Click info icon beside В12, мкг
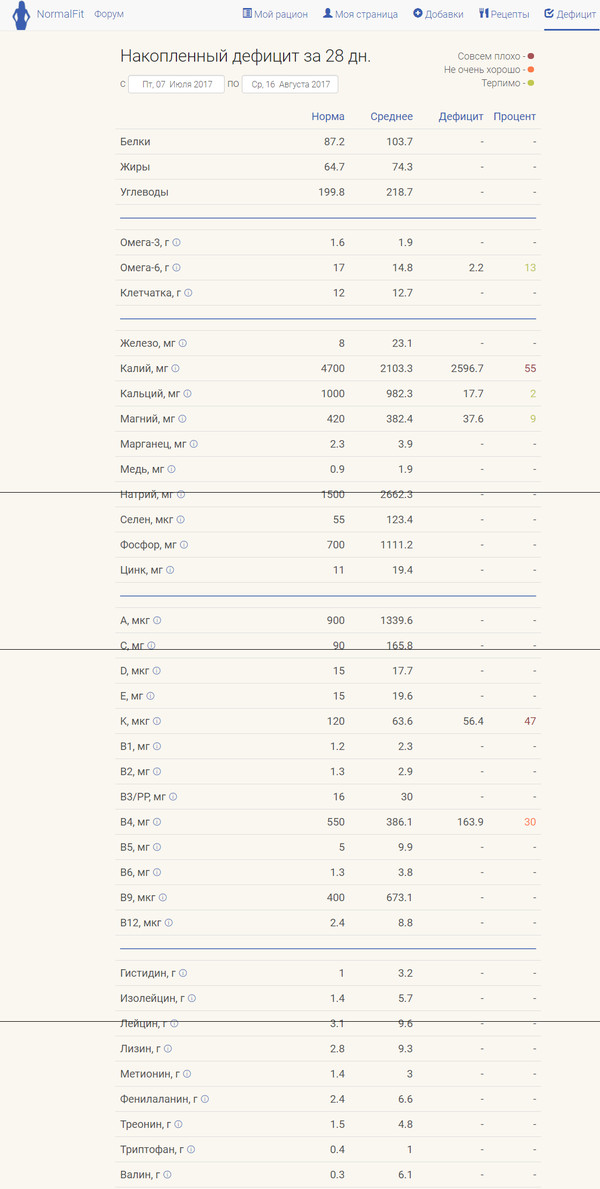 pos(169,923)
